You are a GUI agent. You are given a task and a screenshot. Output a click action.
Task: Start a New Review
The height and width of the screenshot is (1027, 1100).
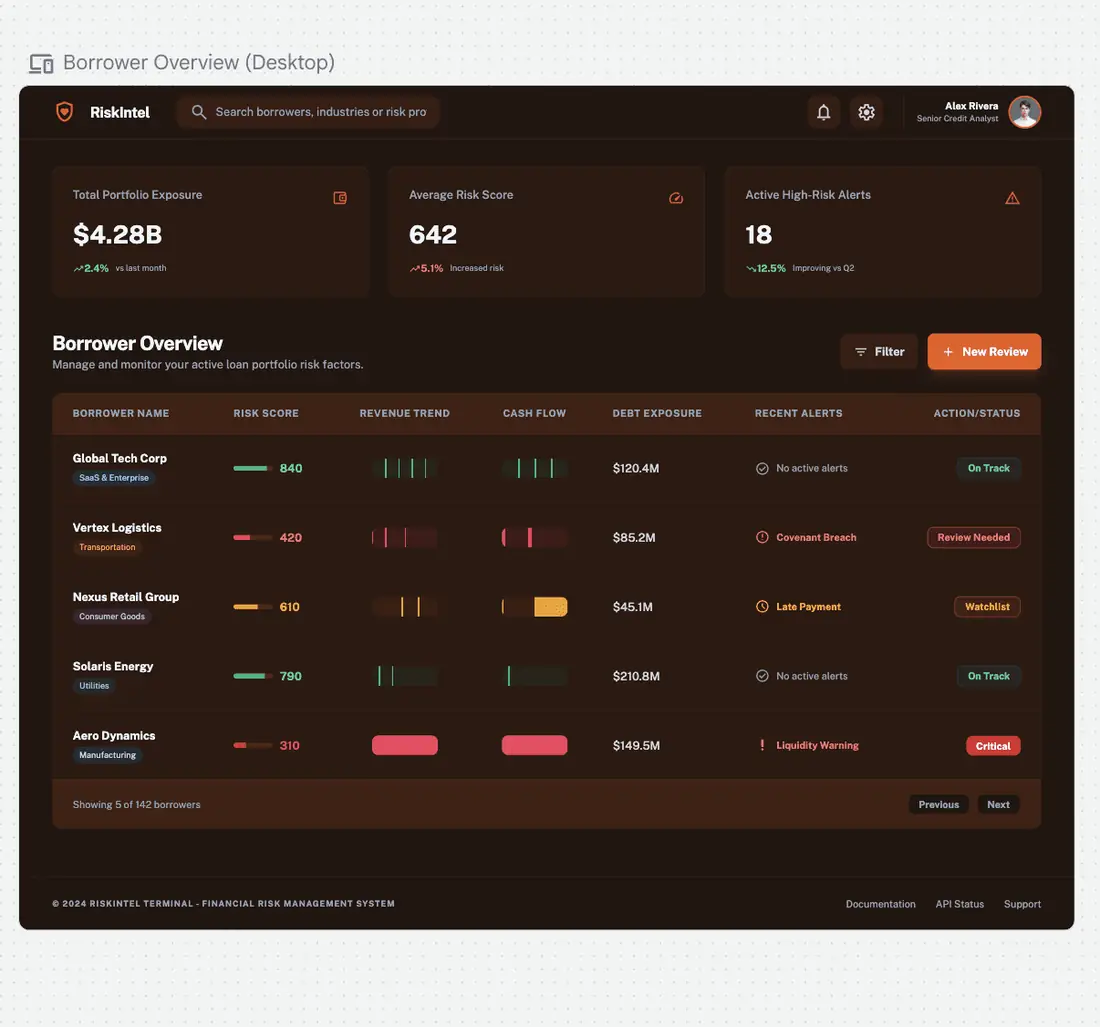[984, 351]
